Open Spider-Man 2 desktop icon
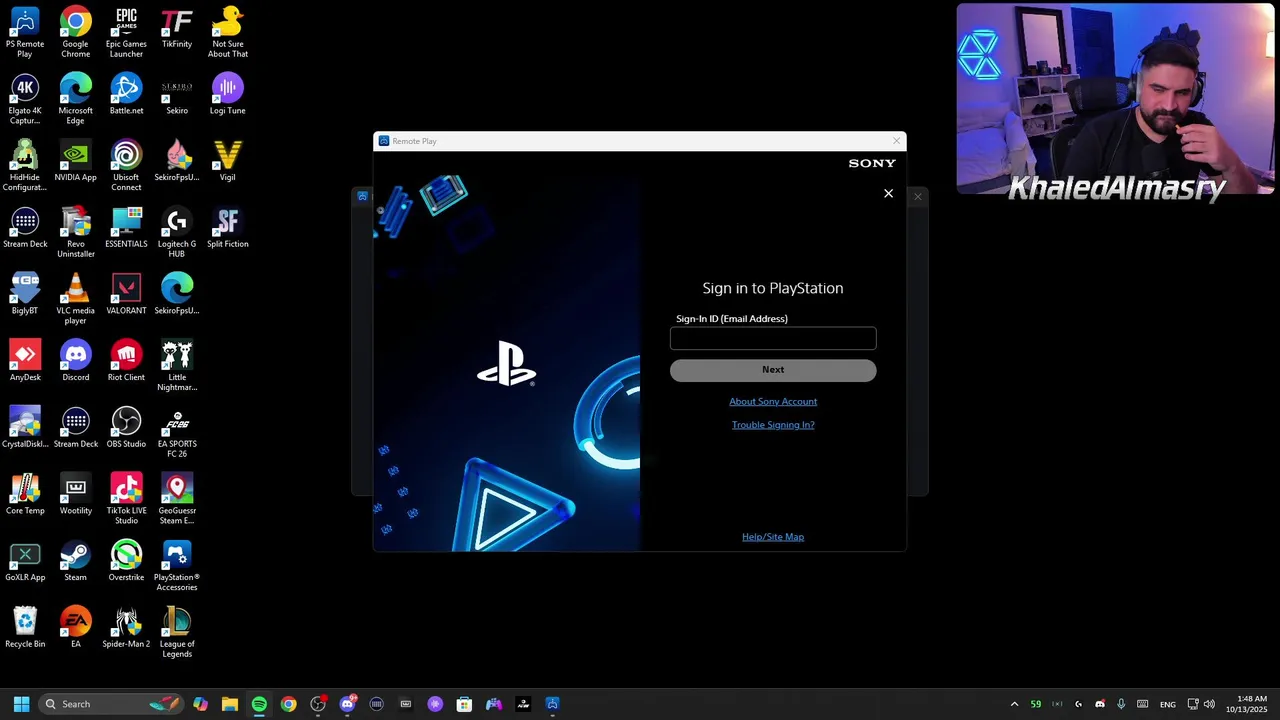The width and height of the screenshot is (1280, 720). tap(126, 628)
